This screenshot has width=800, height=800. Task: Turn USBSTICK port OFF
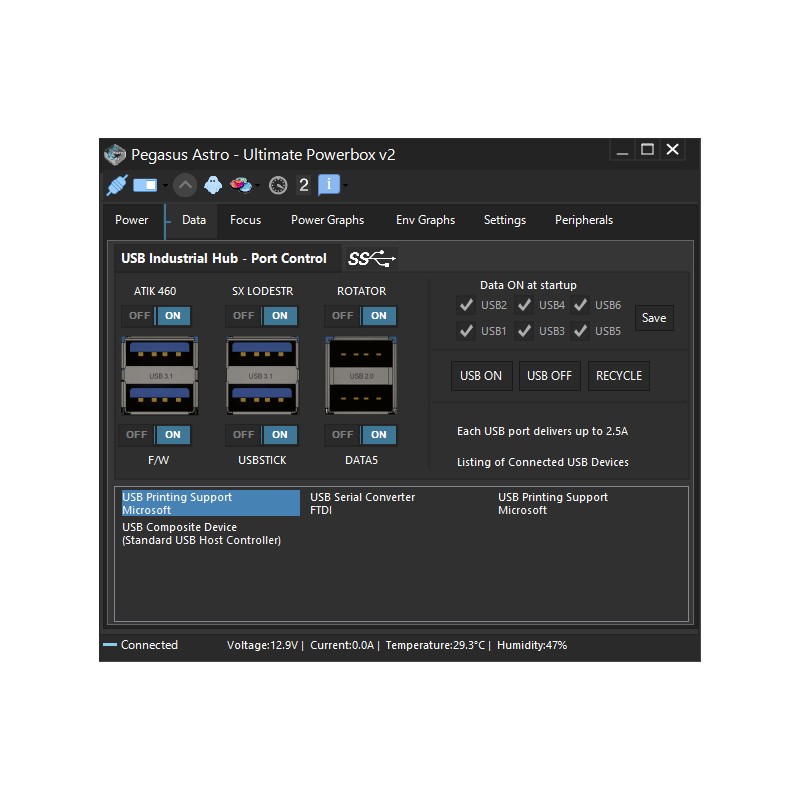[243, 435]
